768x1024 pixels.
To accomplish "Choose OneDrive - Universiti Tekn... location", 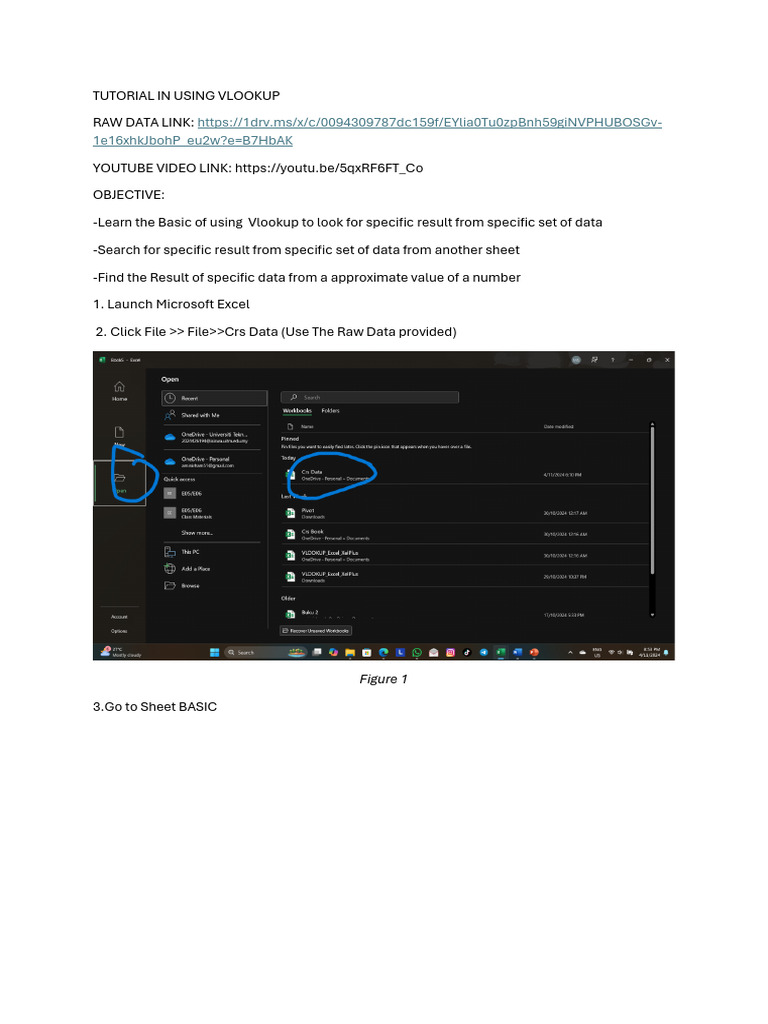I will [x=214, y=438].
